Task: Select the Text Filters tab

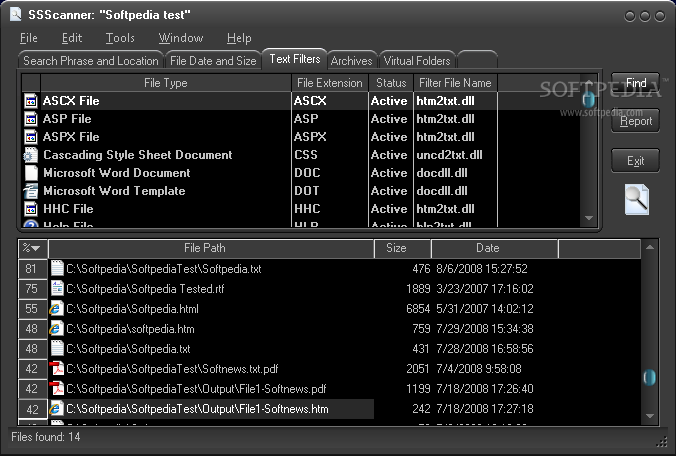Action: pos(295,59)
